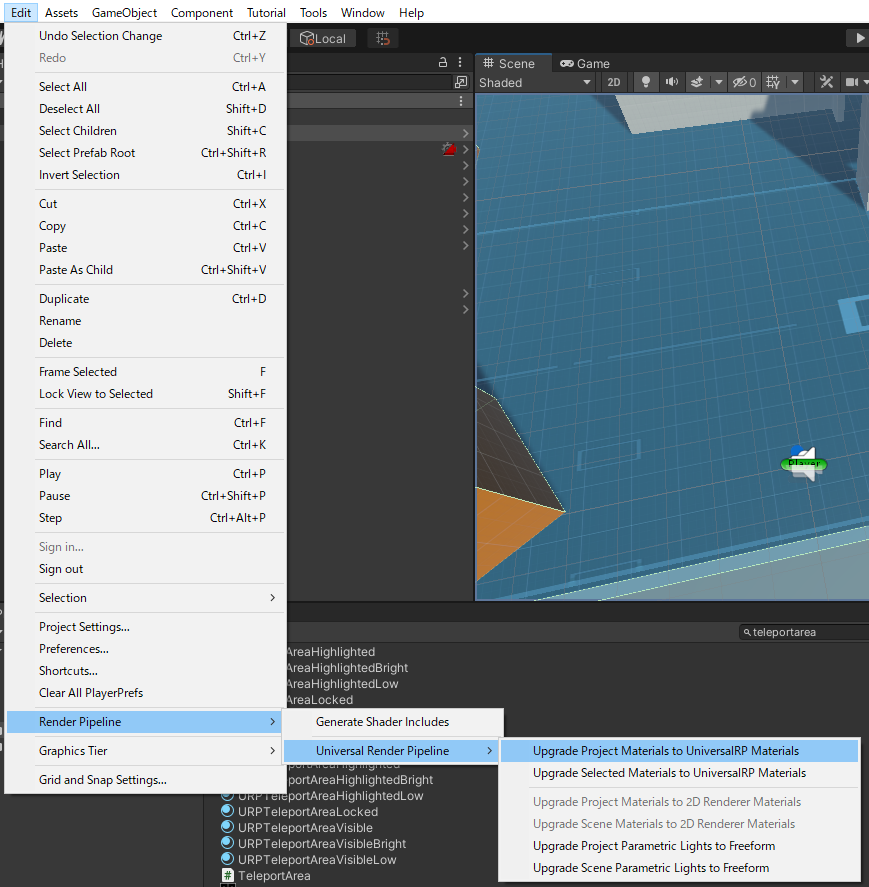Choose Generate Shader Includes menu item
The image size is (869, 887).
382,722
